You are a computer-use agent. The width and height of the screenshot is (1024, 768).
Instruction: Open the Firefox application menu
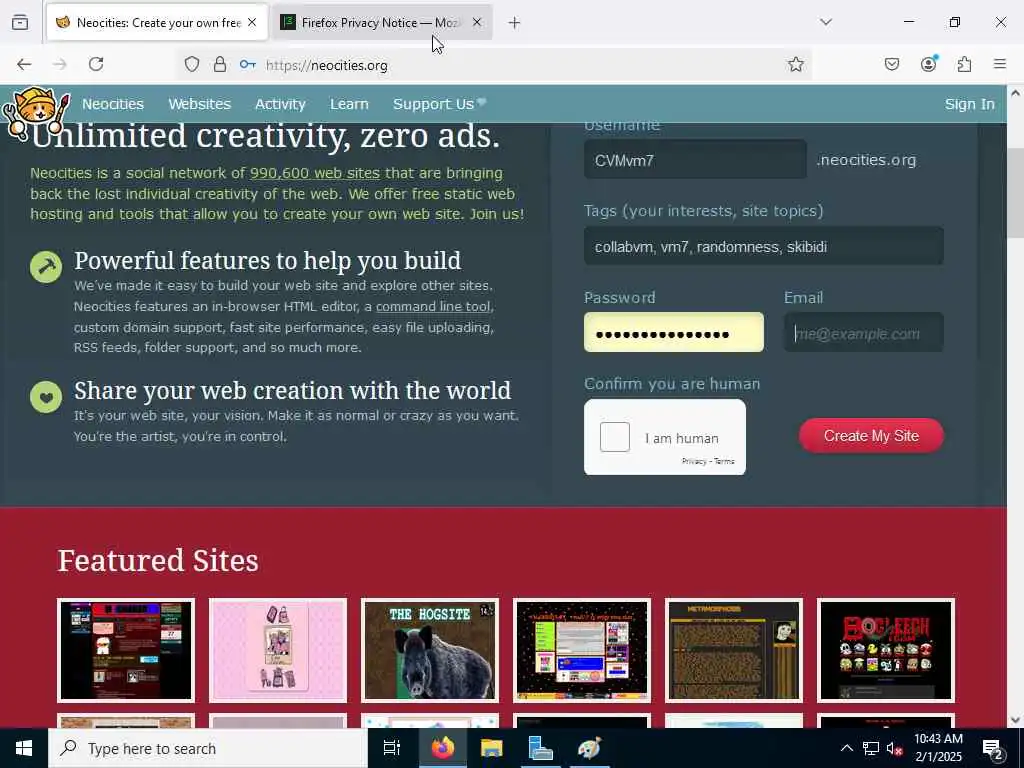point(1000,64)
